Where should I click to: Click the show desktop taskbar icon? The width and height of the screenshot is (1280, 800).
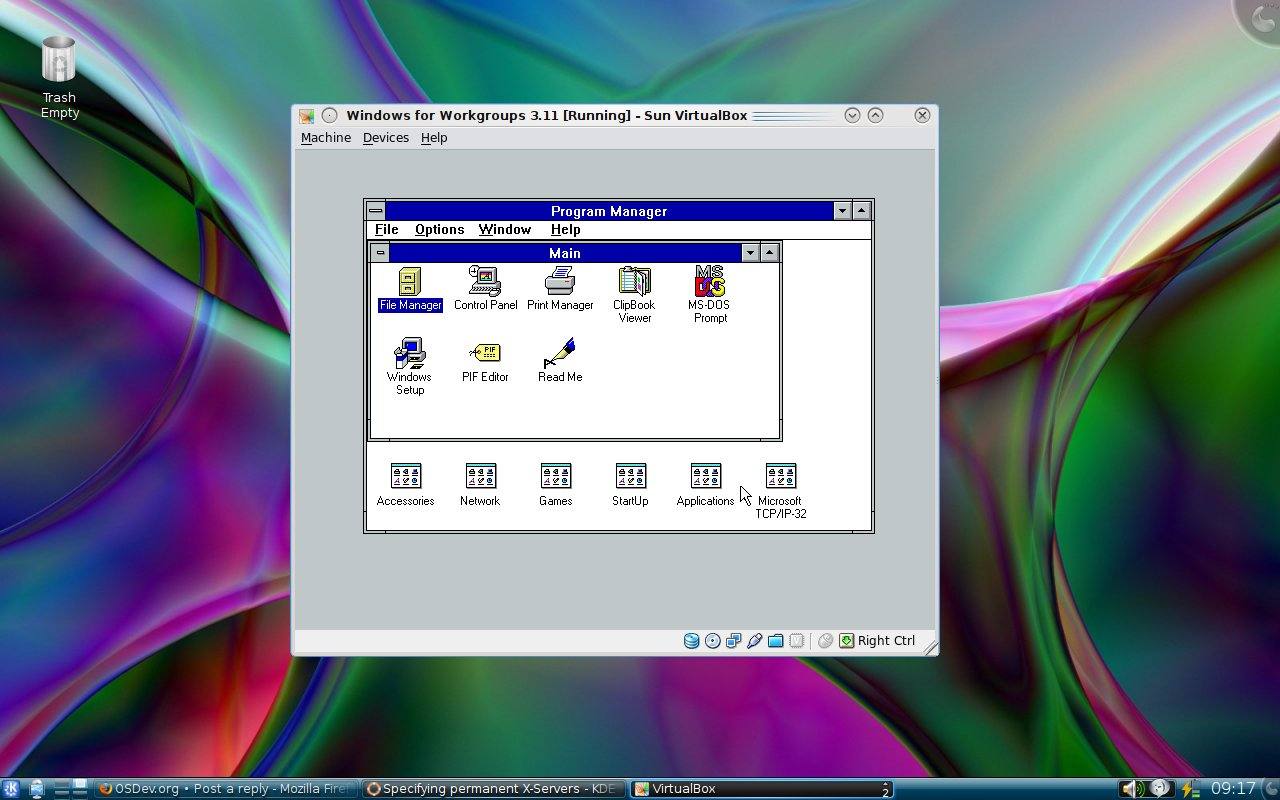pos(37,789)
